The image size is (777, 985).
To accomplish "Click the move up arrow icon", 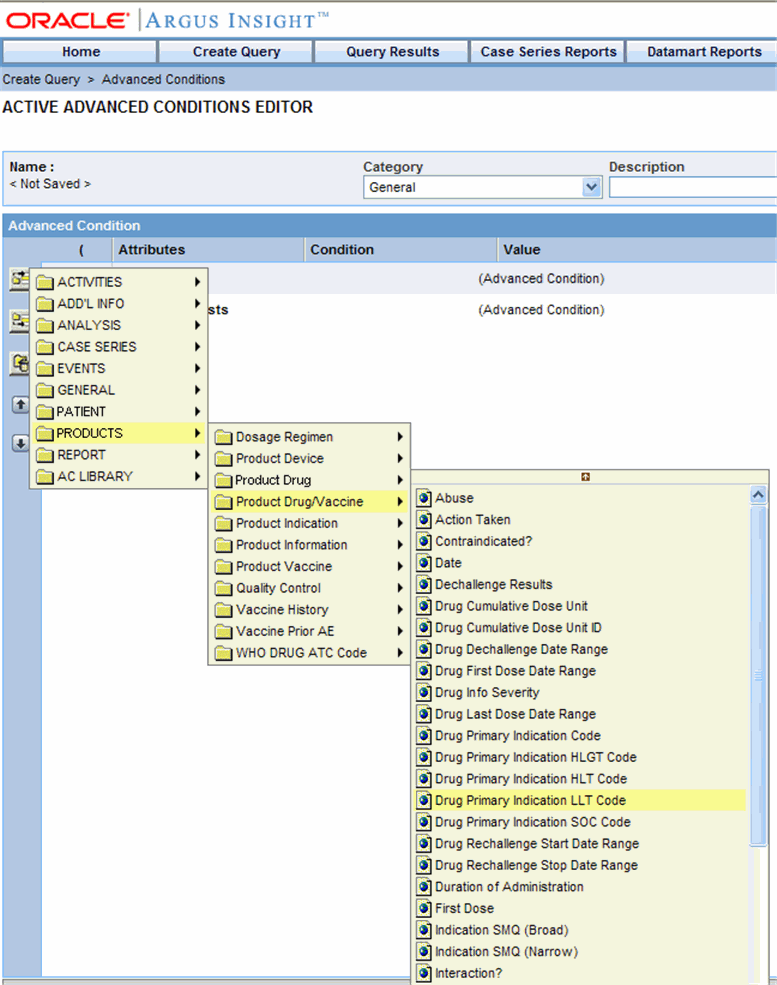I will pyautogui.click(x=20, y=405).
